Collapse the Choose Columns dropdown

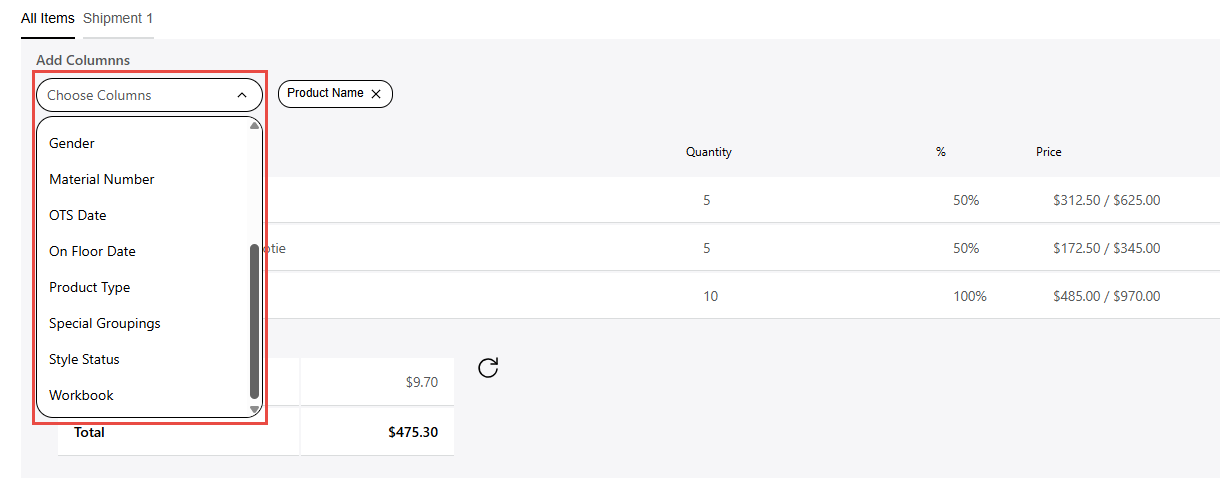pyautogui.click(x=242, y=96)
